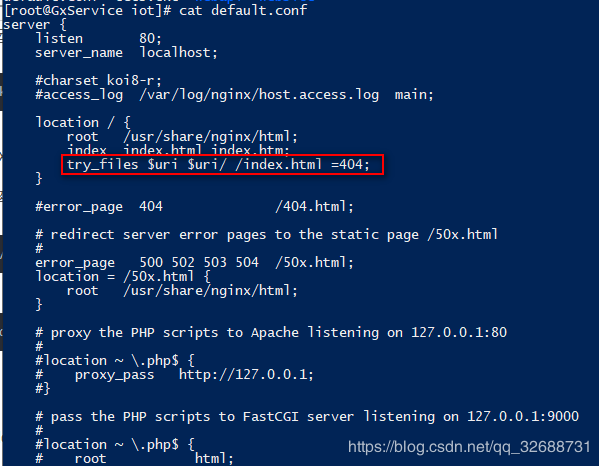The width and height of the screenshot is (599, 466).
Task: Click the 'cat default.conf' command text
Action: pos(243,10)
